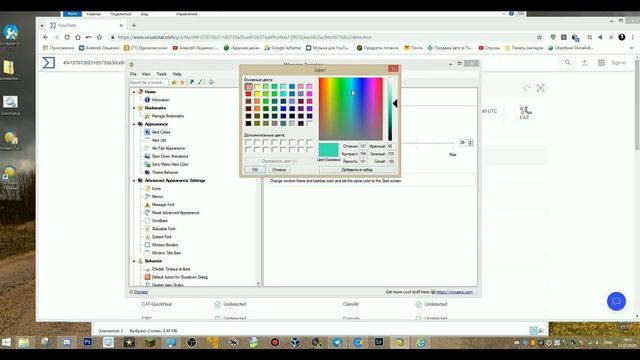Image resolution: width=640 pixels, height=360 pixels.
Task: Click the Оттенок hue value field
Action: tap(363, 146)
